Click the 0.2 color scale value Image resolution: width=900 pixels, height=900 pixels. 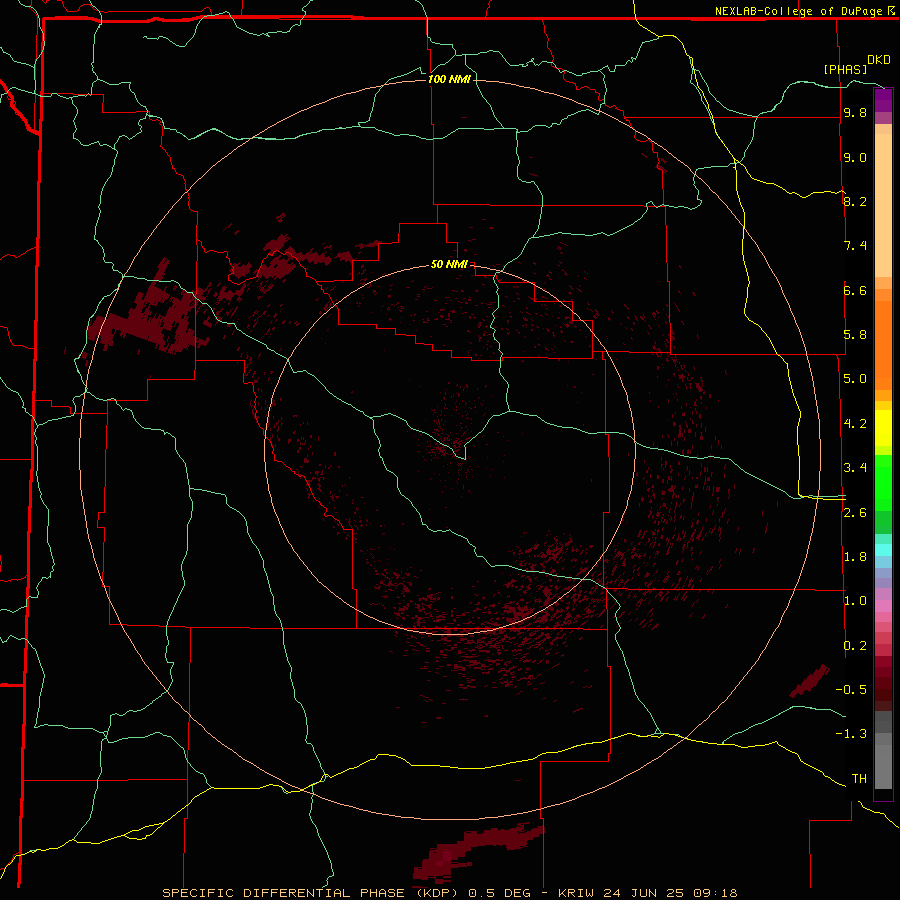pos(855,646)
